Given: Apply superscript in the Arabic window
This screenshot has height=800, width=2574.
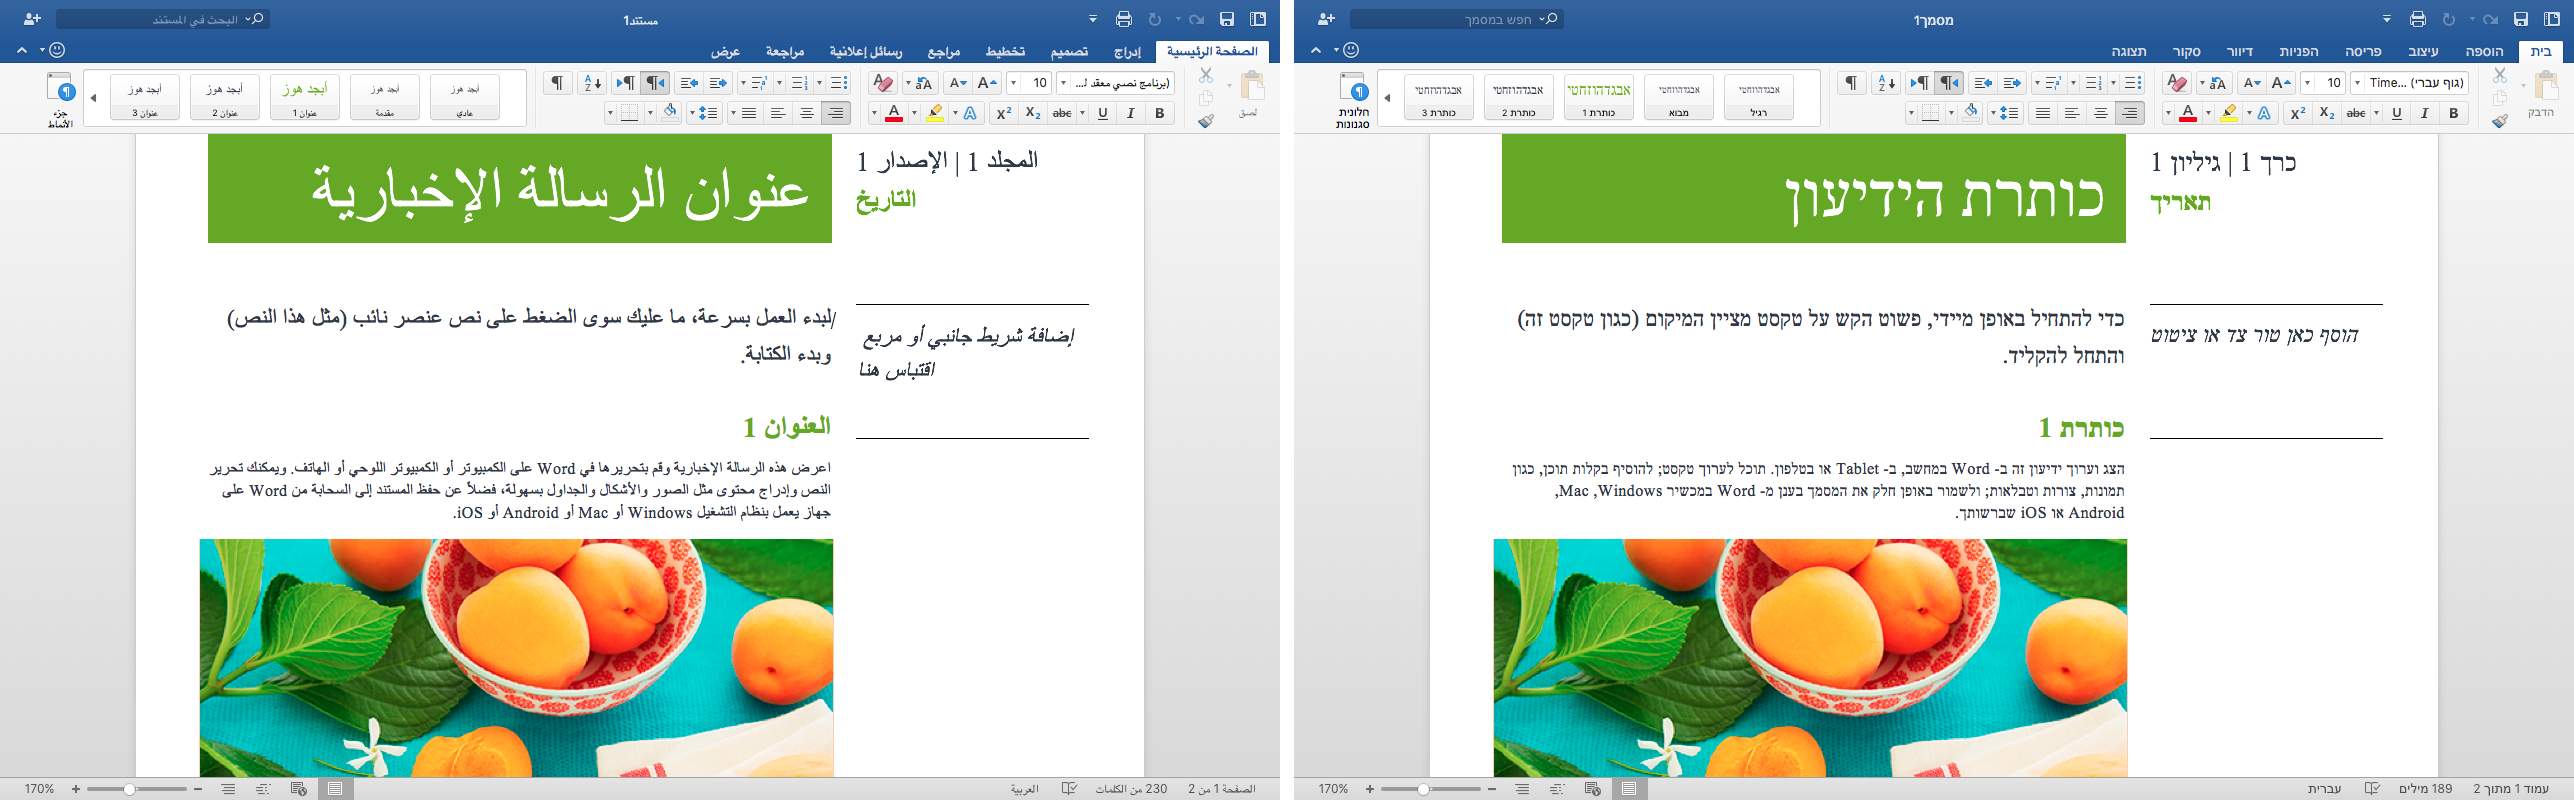Looking at the screenshot, I should [1004, 113].
